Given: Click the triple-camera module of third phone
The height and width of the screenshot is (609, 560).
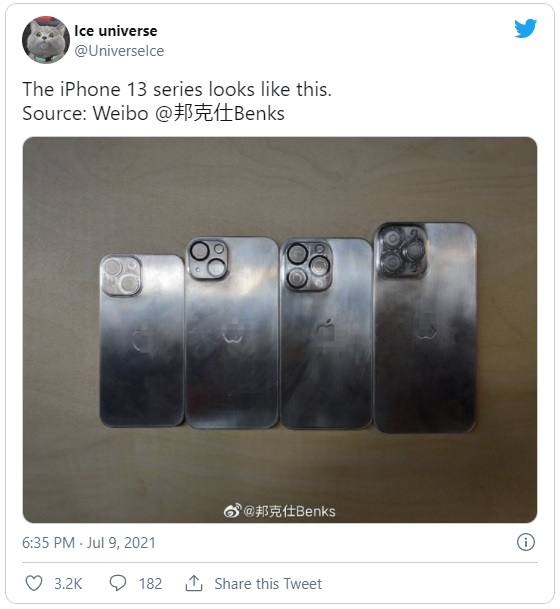Looking at the screenshot, I should point(308,266).
